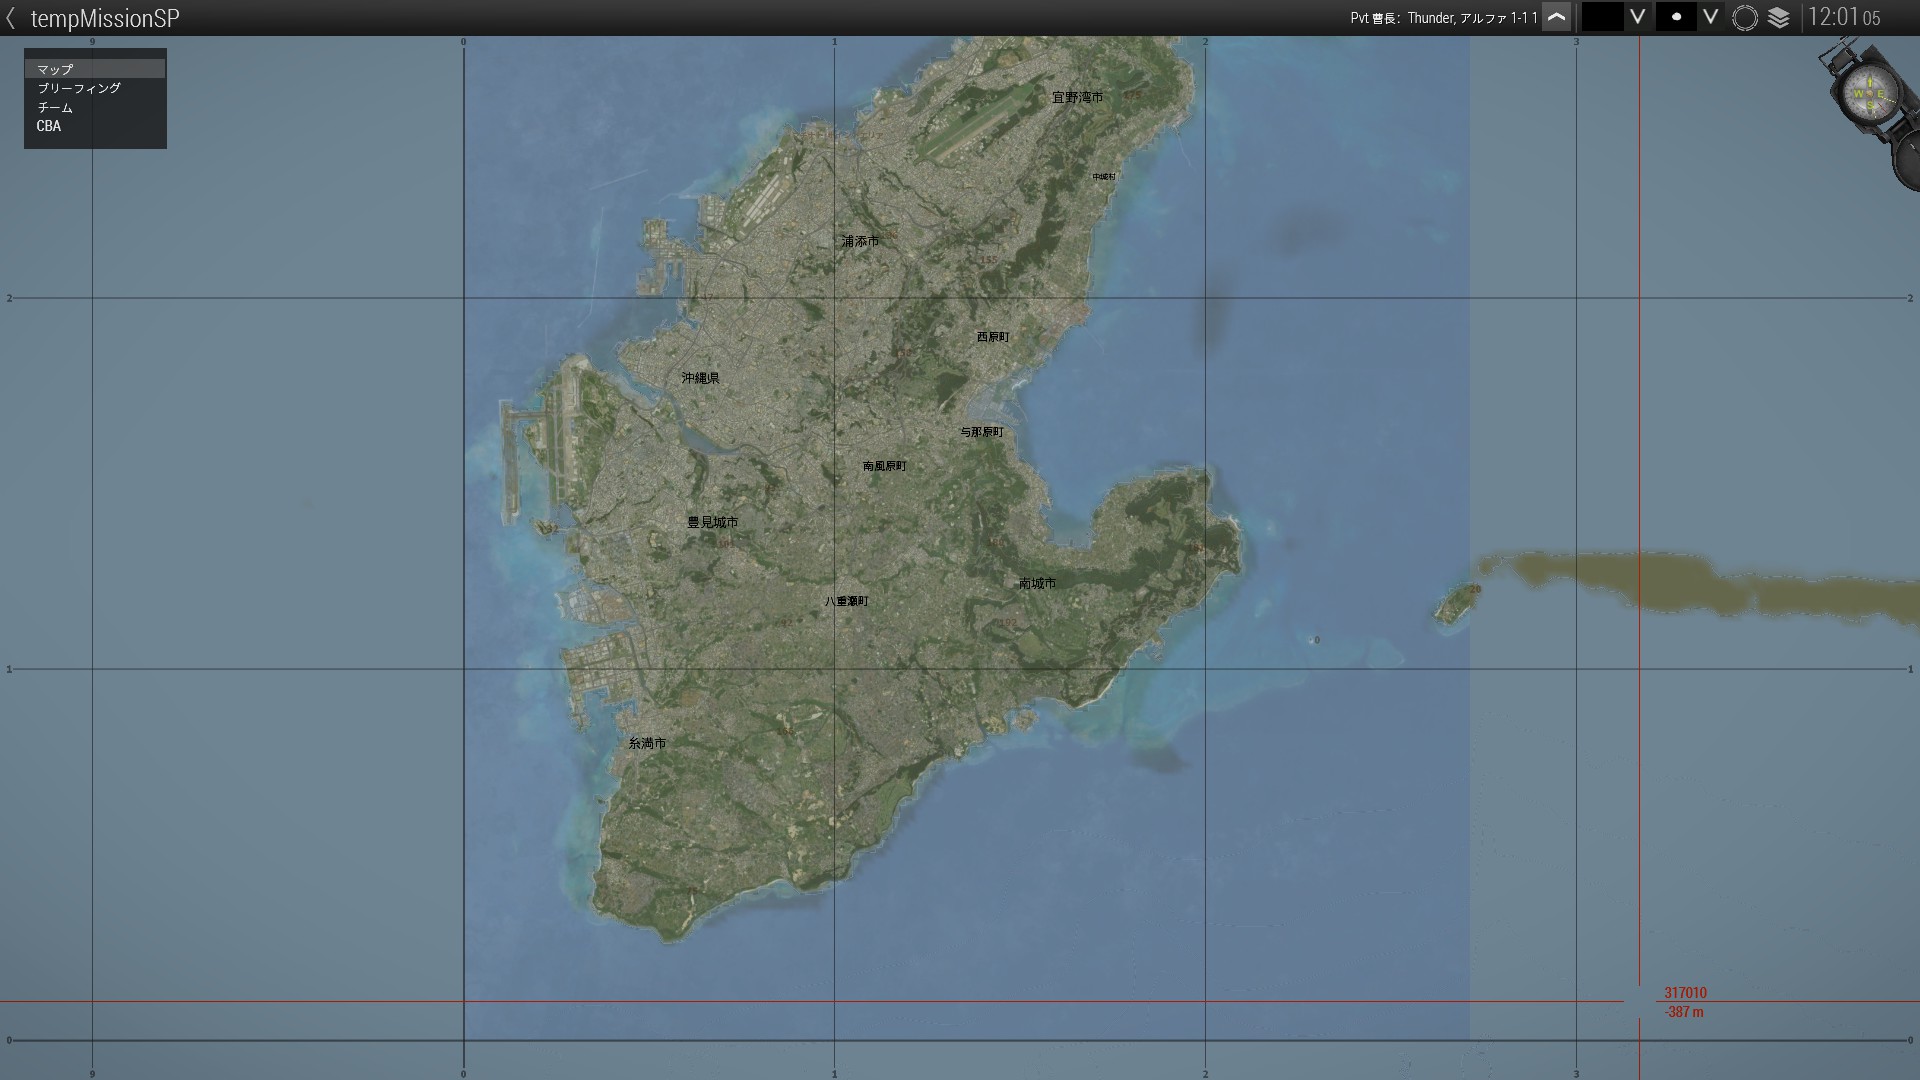
Task: Click the 宜野湾市 map label
Action: tap(1077, 97)
